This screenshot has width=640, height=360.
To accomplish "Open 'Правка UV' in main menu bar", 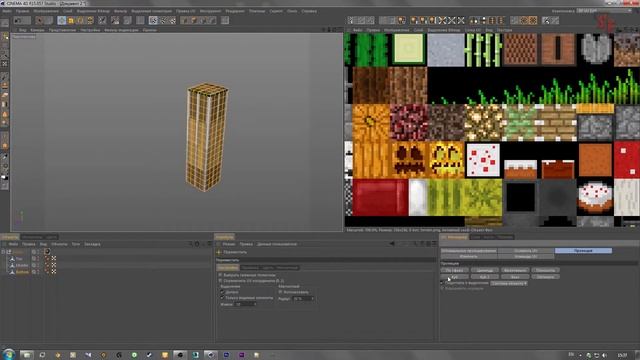I will (186, 11).
